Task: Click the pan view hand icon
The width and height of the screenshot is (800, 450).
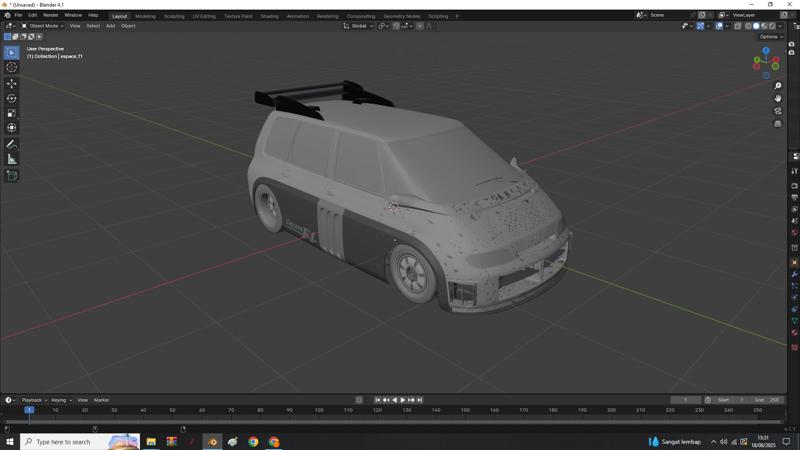Action: click(778, 98)
